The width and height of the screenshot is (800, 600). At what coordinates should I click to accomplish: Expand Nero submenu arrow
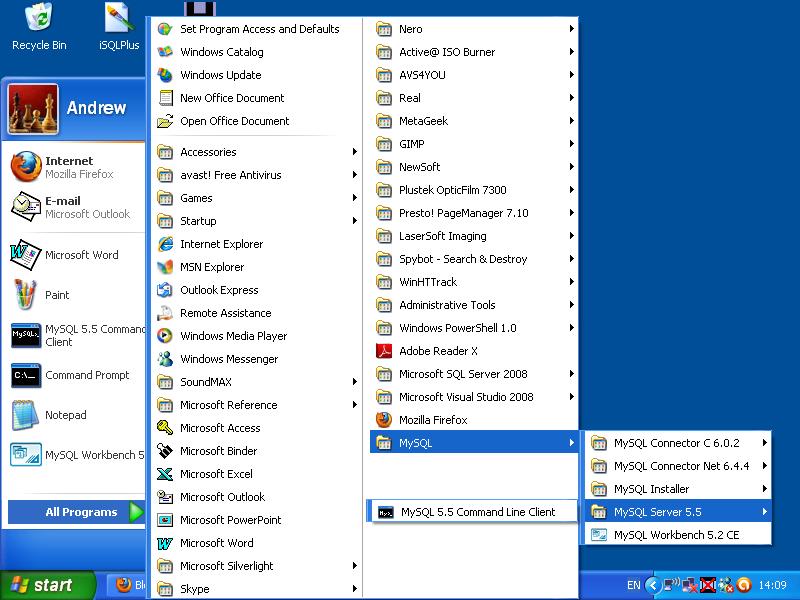pyautogui.click(x=571, y=29)
